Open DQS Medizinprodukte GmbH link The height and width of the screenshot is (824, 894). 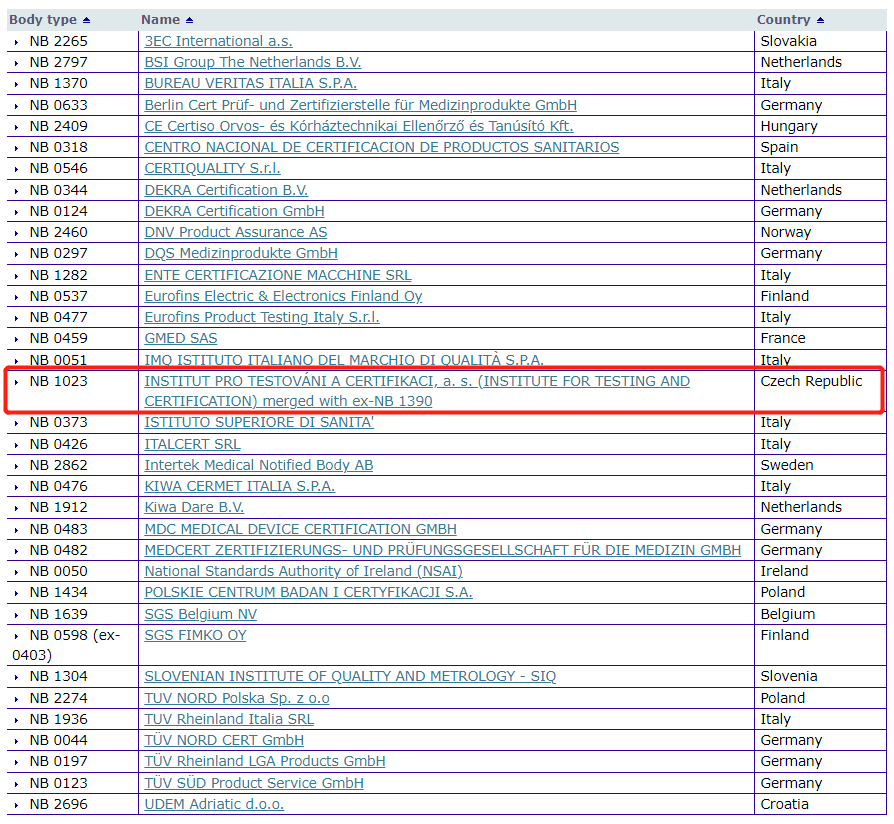coord(241,253)
